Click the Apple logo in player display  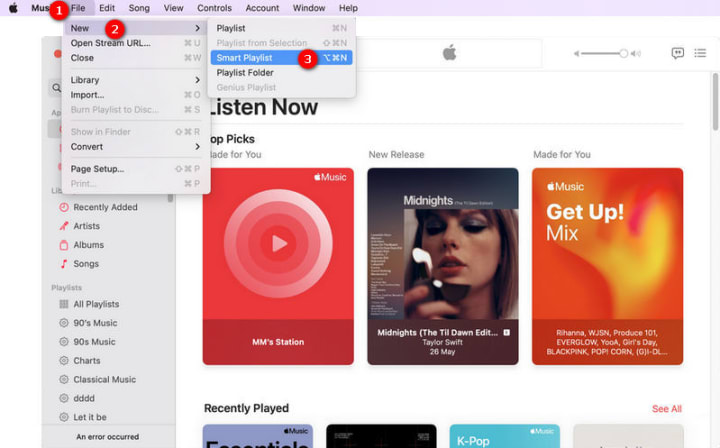[450, 53]
